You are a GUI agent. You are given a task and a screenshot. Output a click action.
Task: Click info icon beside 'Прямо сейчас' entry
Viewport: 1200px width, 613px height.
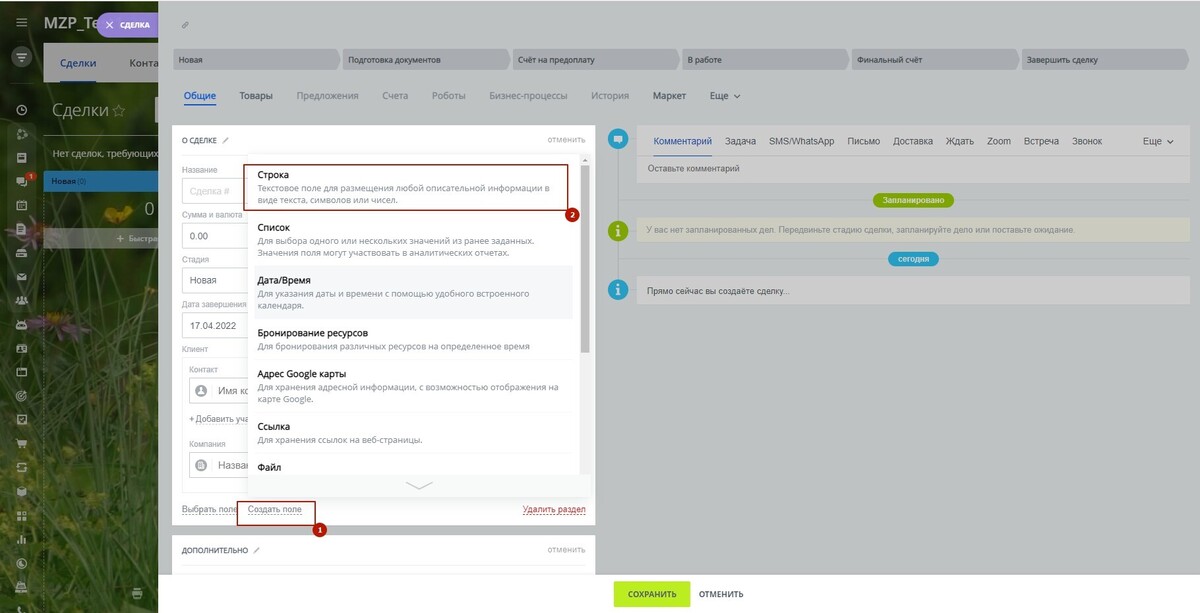pos(618,290)
